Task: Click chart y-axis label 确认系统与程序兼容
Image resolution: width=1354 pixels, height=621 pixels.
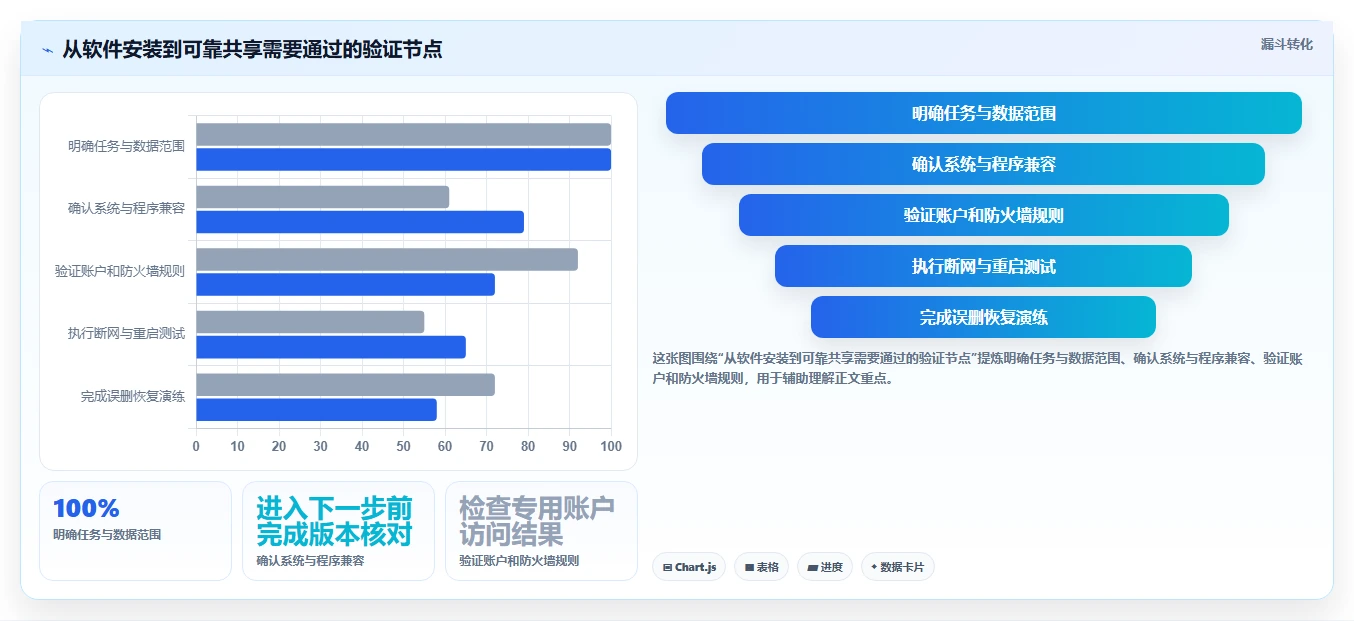Action: [126, 209]
